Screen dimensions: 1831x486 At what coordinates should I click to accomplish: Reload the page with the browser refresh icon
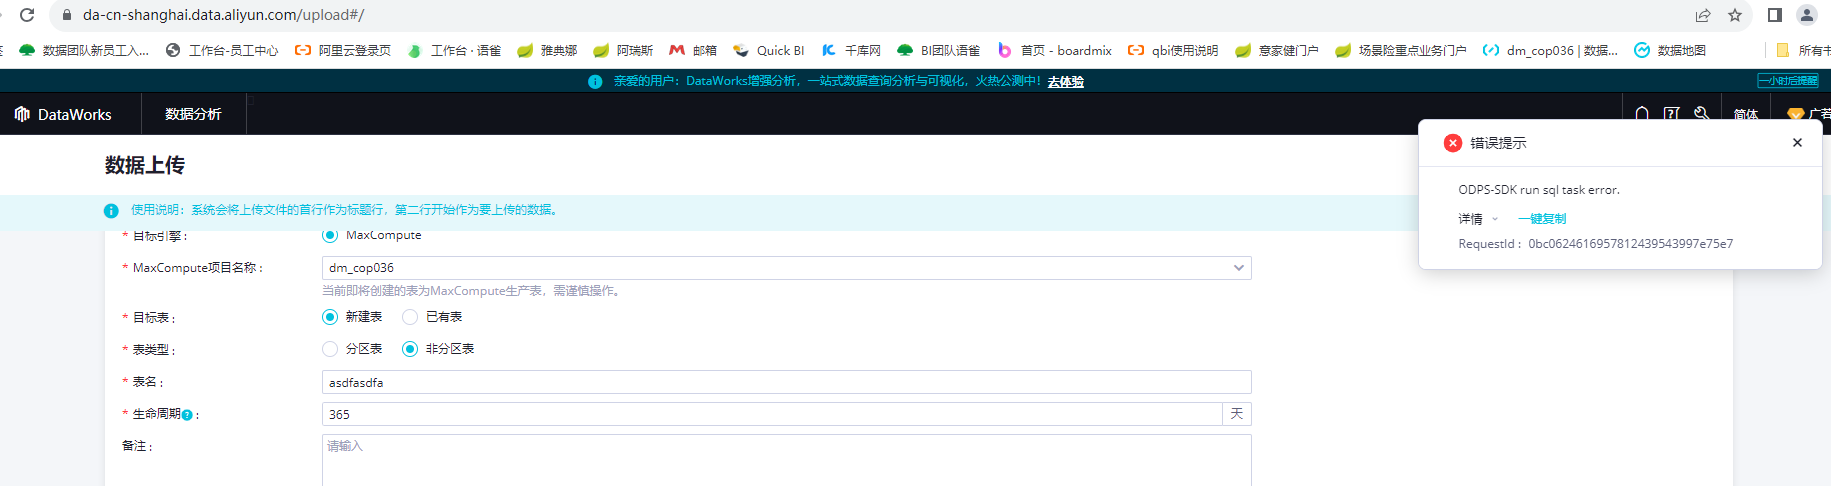click(x=27, y=15)
